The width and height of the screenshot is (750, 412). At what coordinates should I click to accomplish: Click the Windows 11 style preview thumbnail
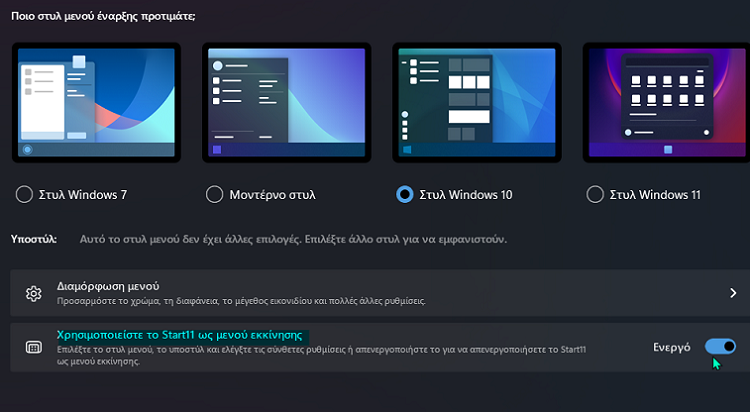point(666,102)
